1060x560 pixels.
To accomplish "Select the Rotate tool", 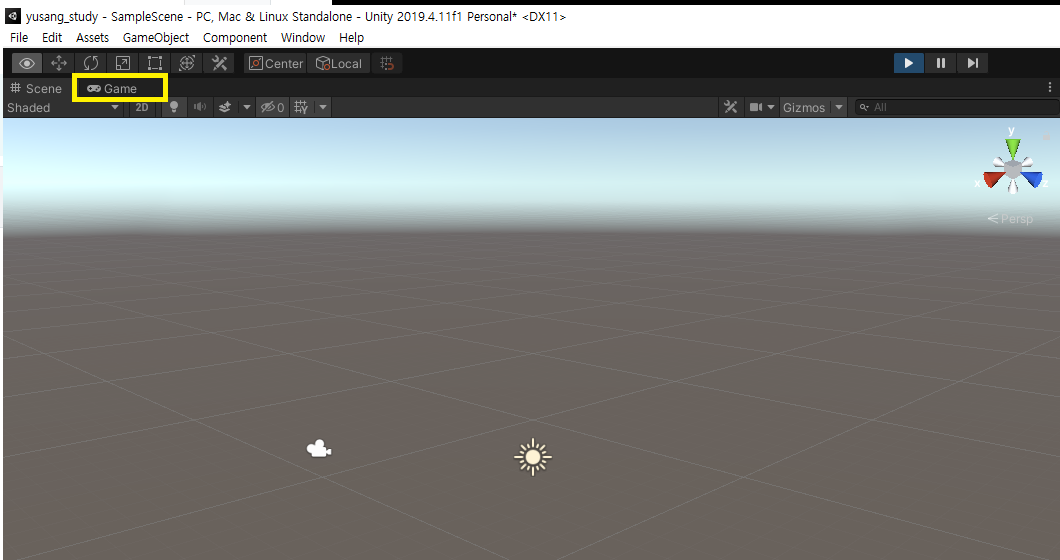I will (x=91, y=63).
